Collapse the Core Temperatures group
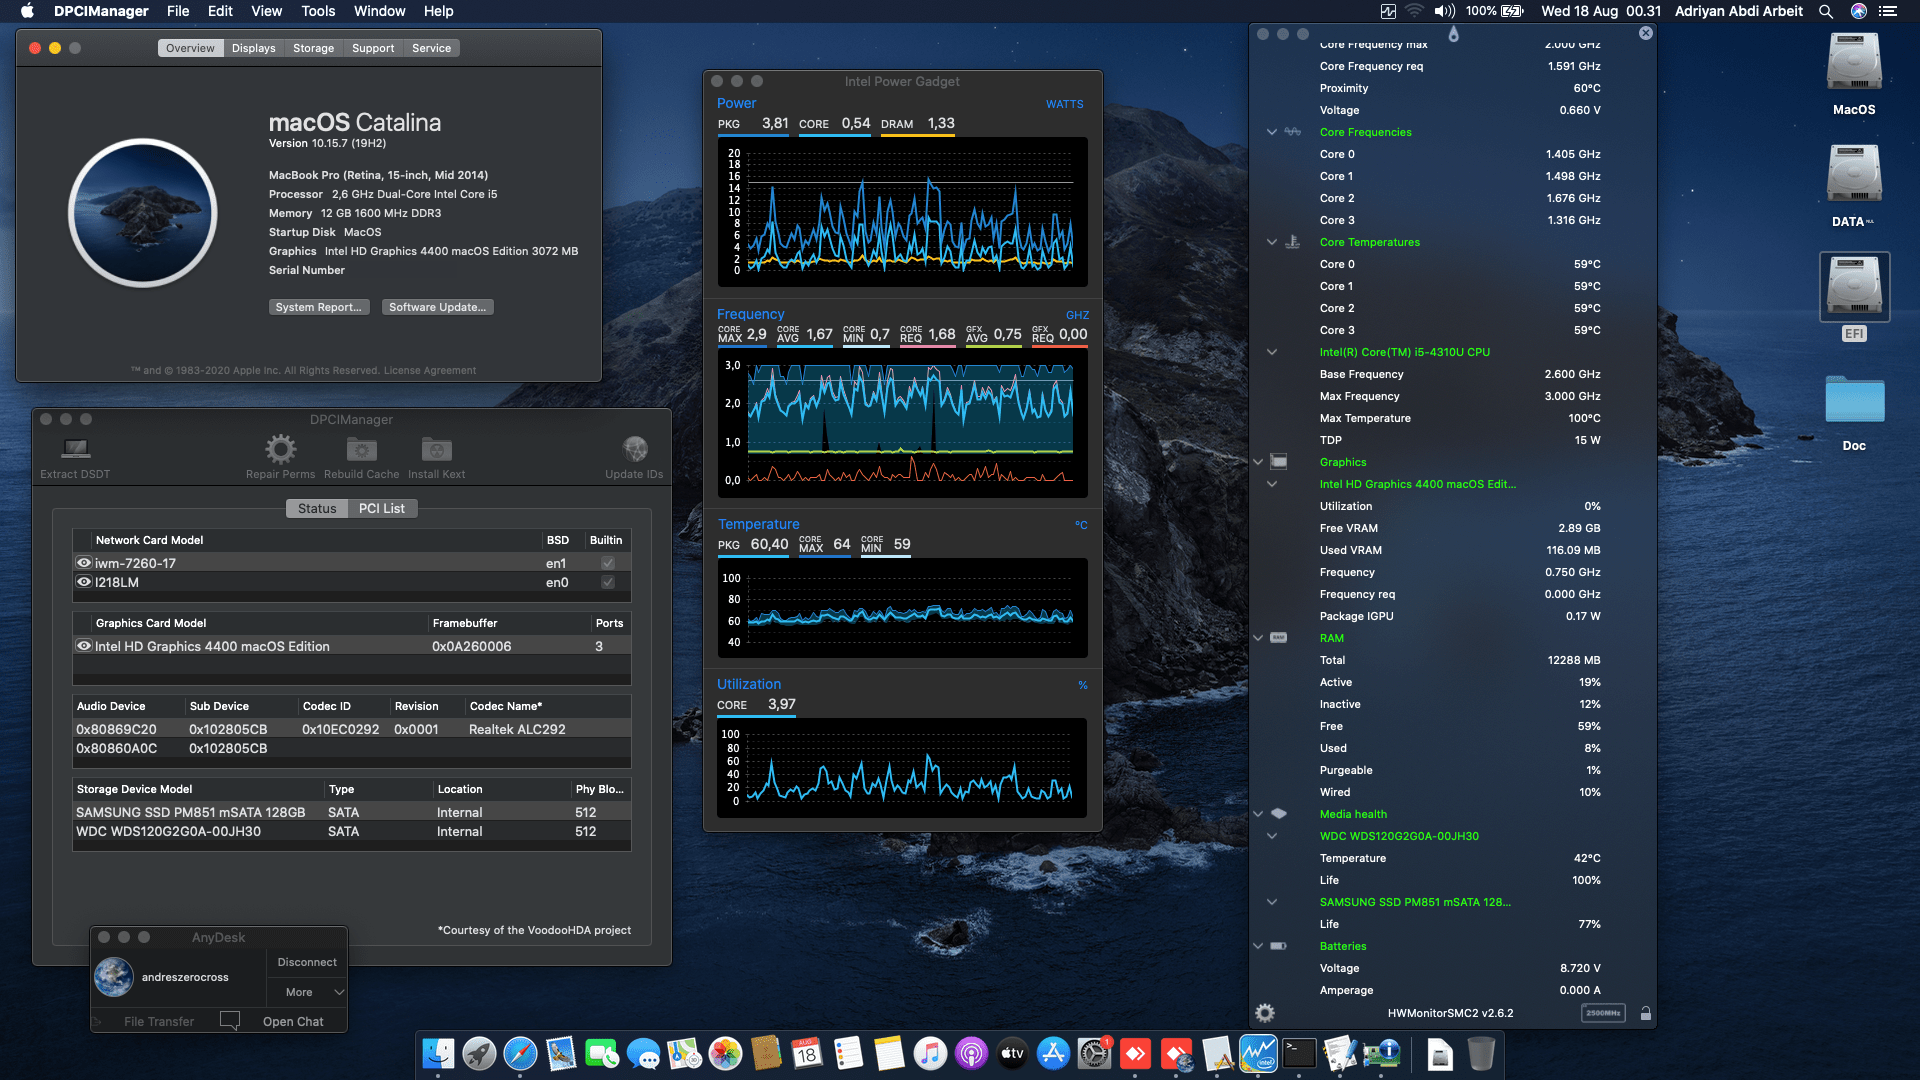 click(1272, 242)
